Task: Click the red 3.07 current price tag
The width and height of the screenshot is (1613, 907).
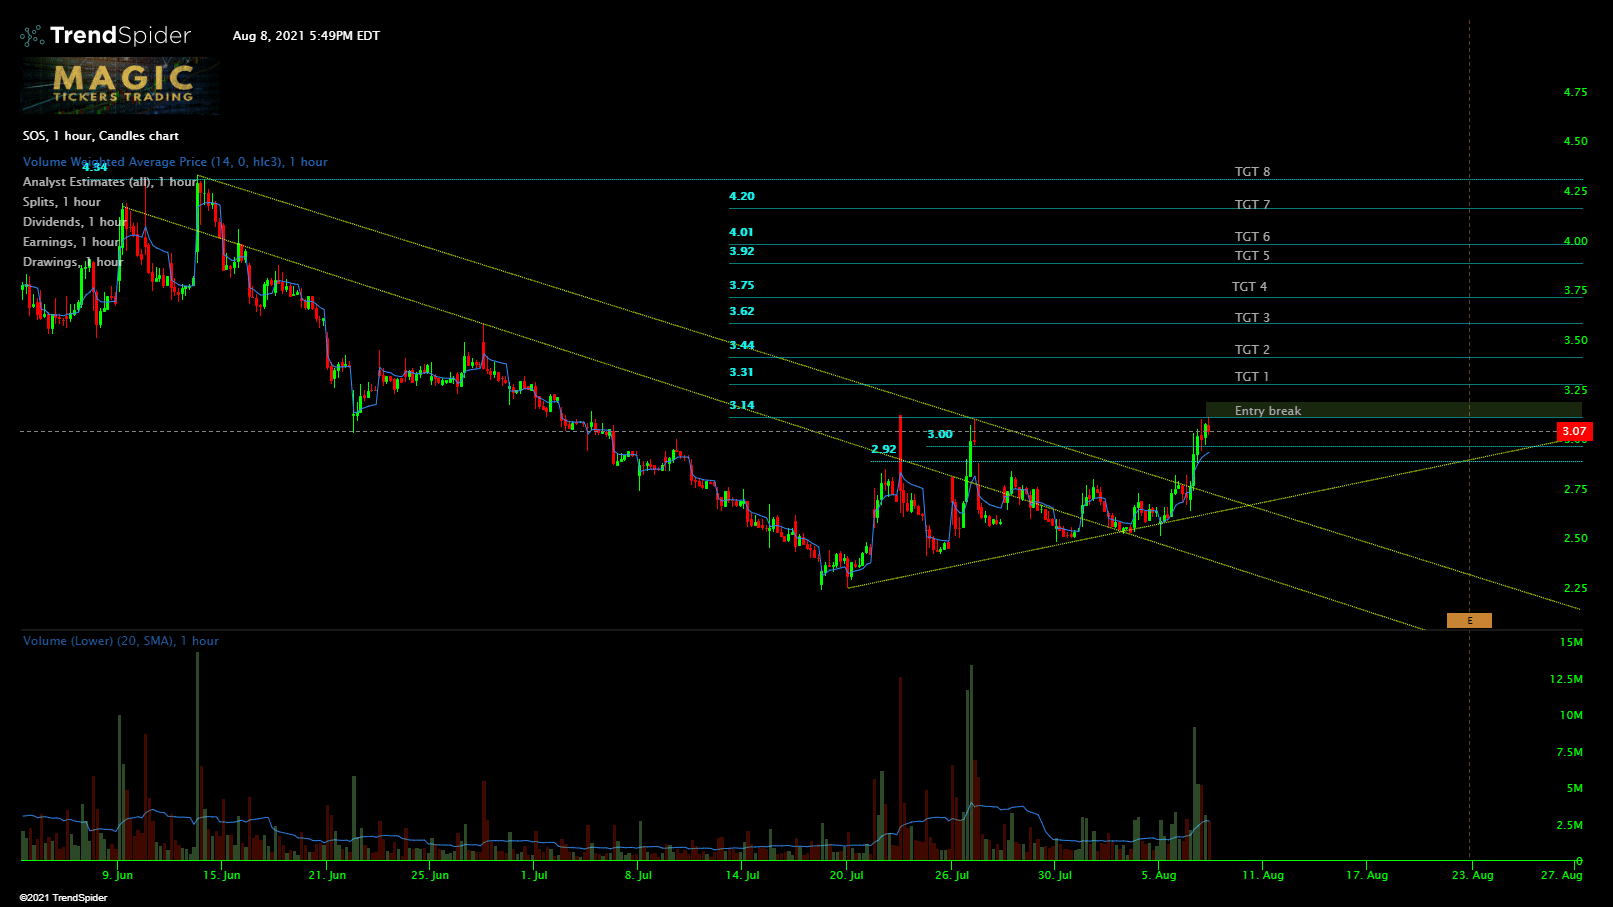Action: [x=1574, y=432]
